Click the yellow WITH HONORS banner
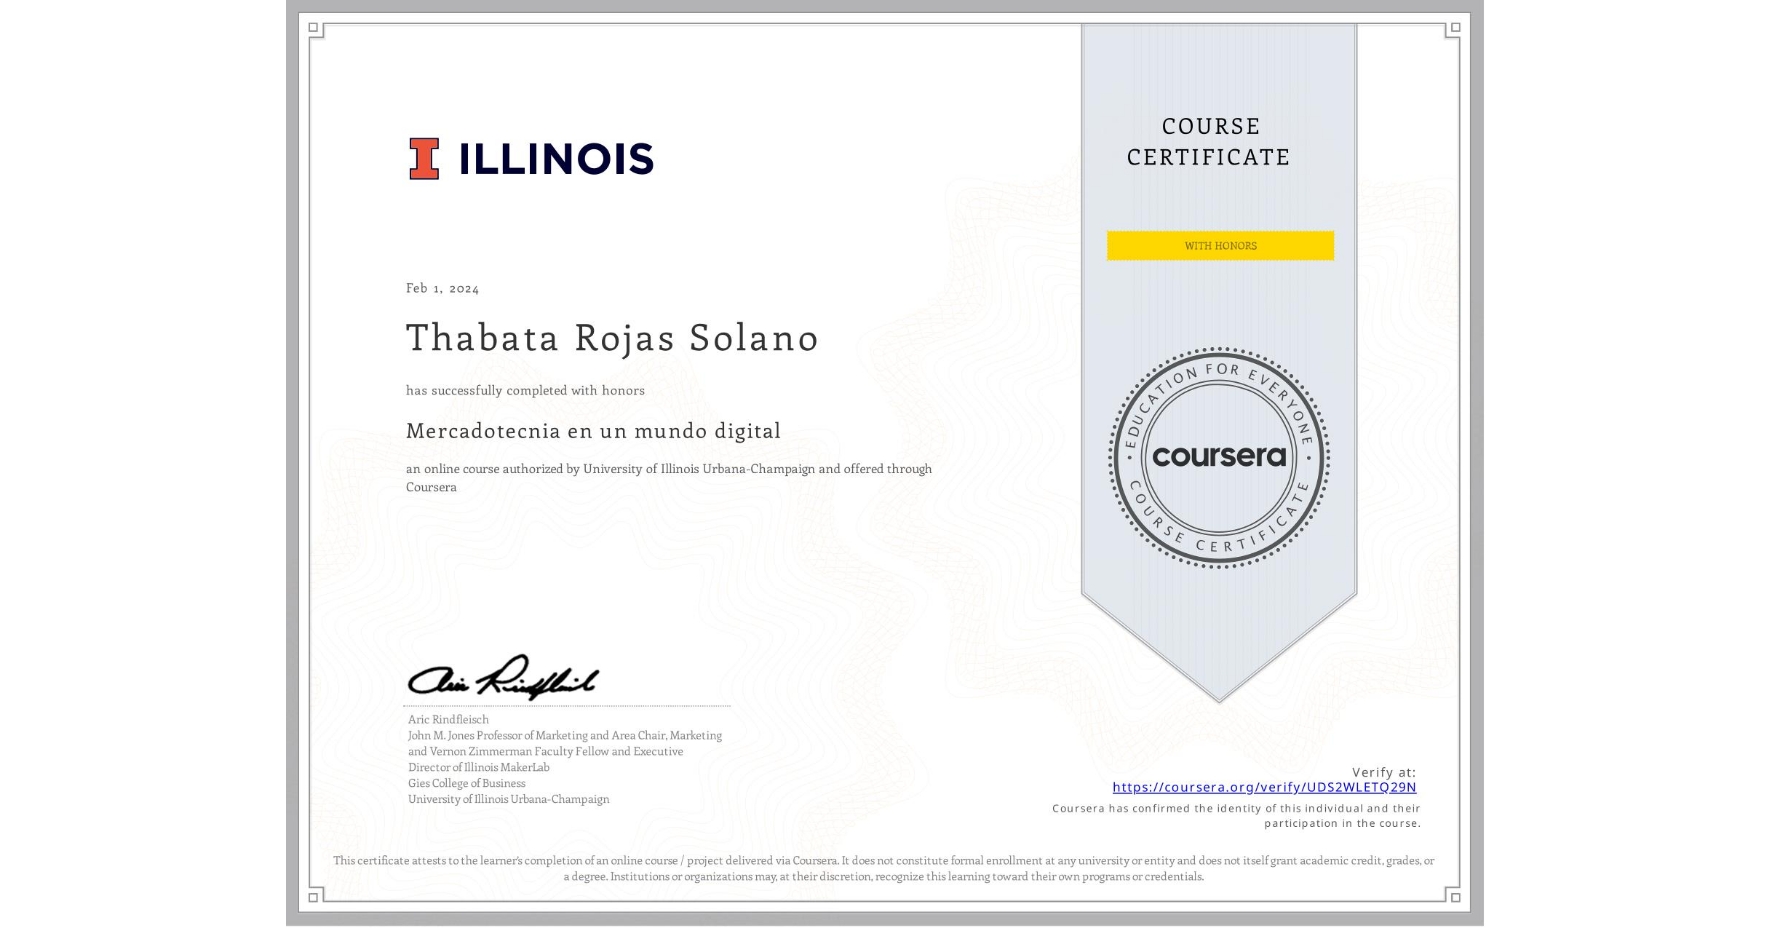The image size is (1772, 928). [1220, 245]
